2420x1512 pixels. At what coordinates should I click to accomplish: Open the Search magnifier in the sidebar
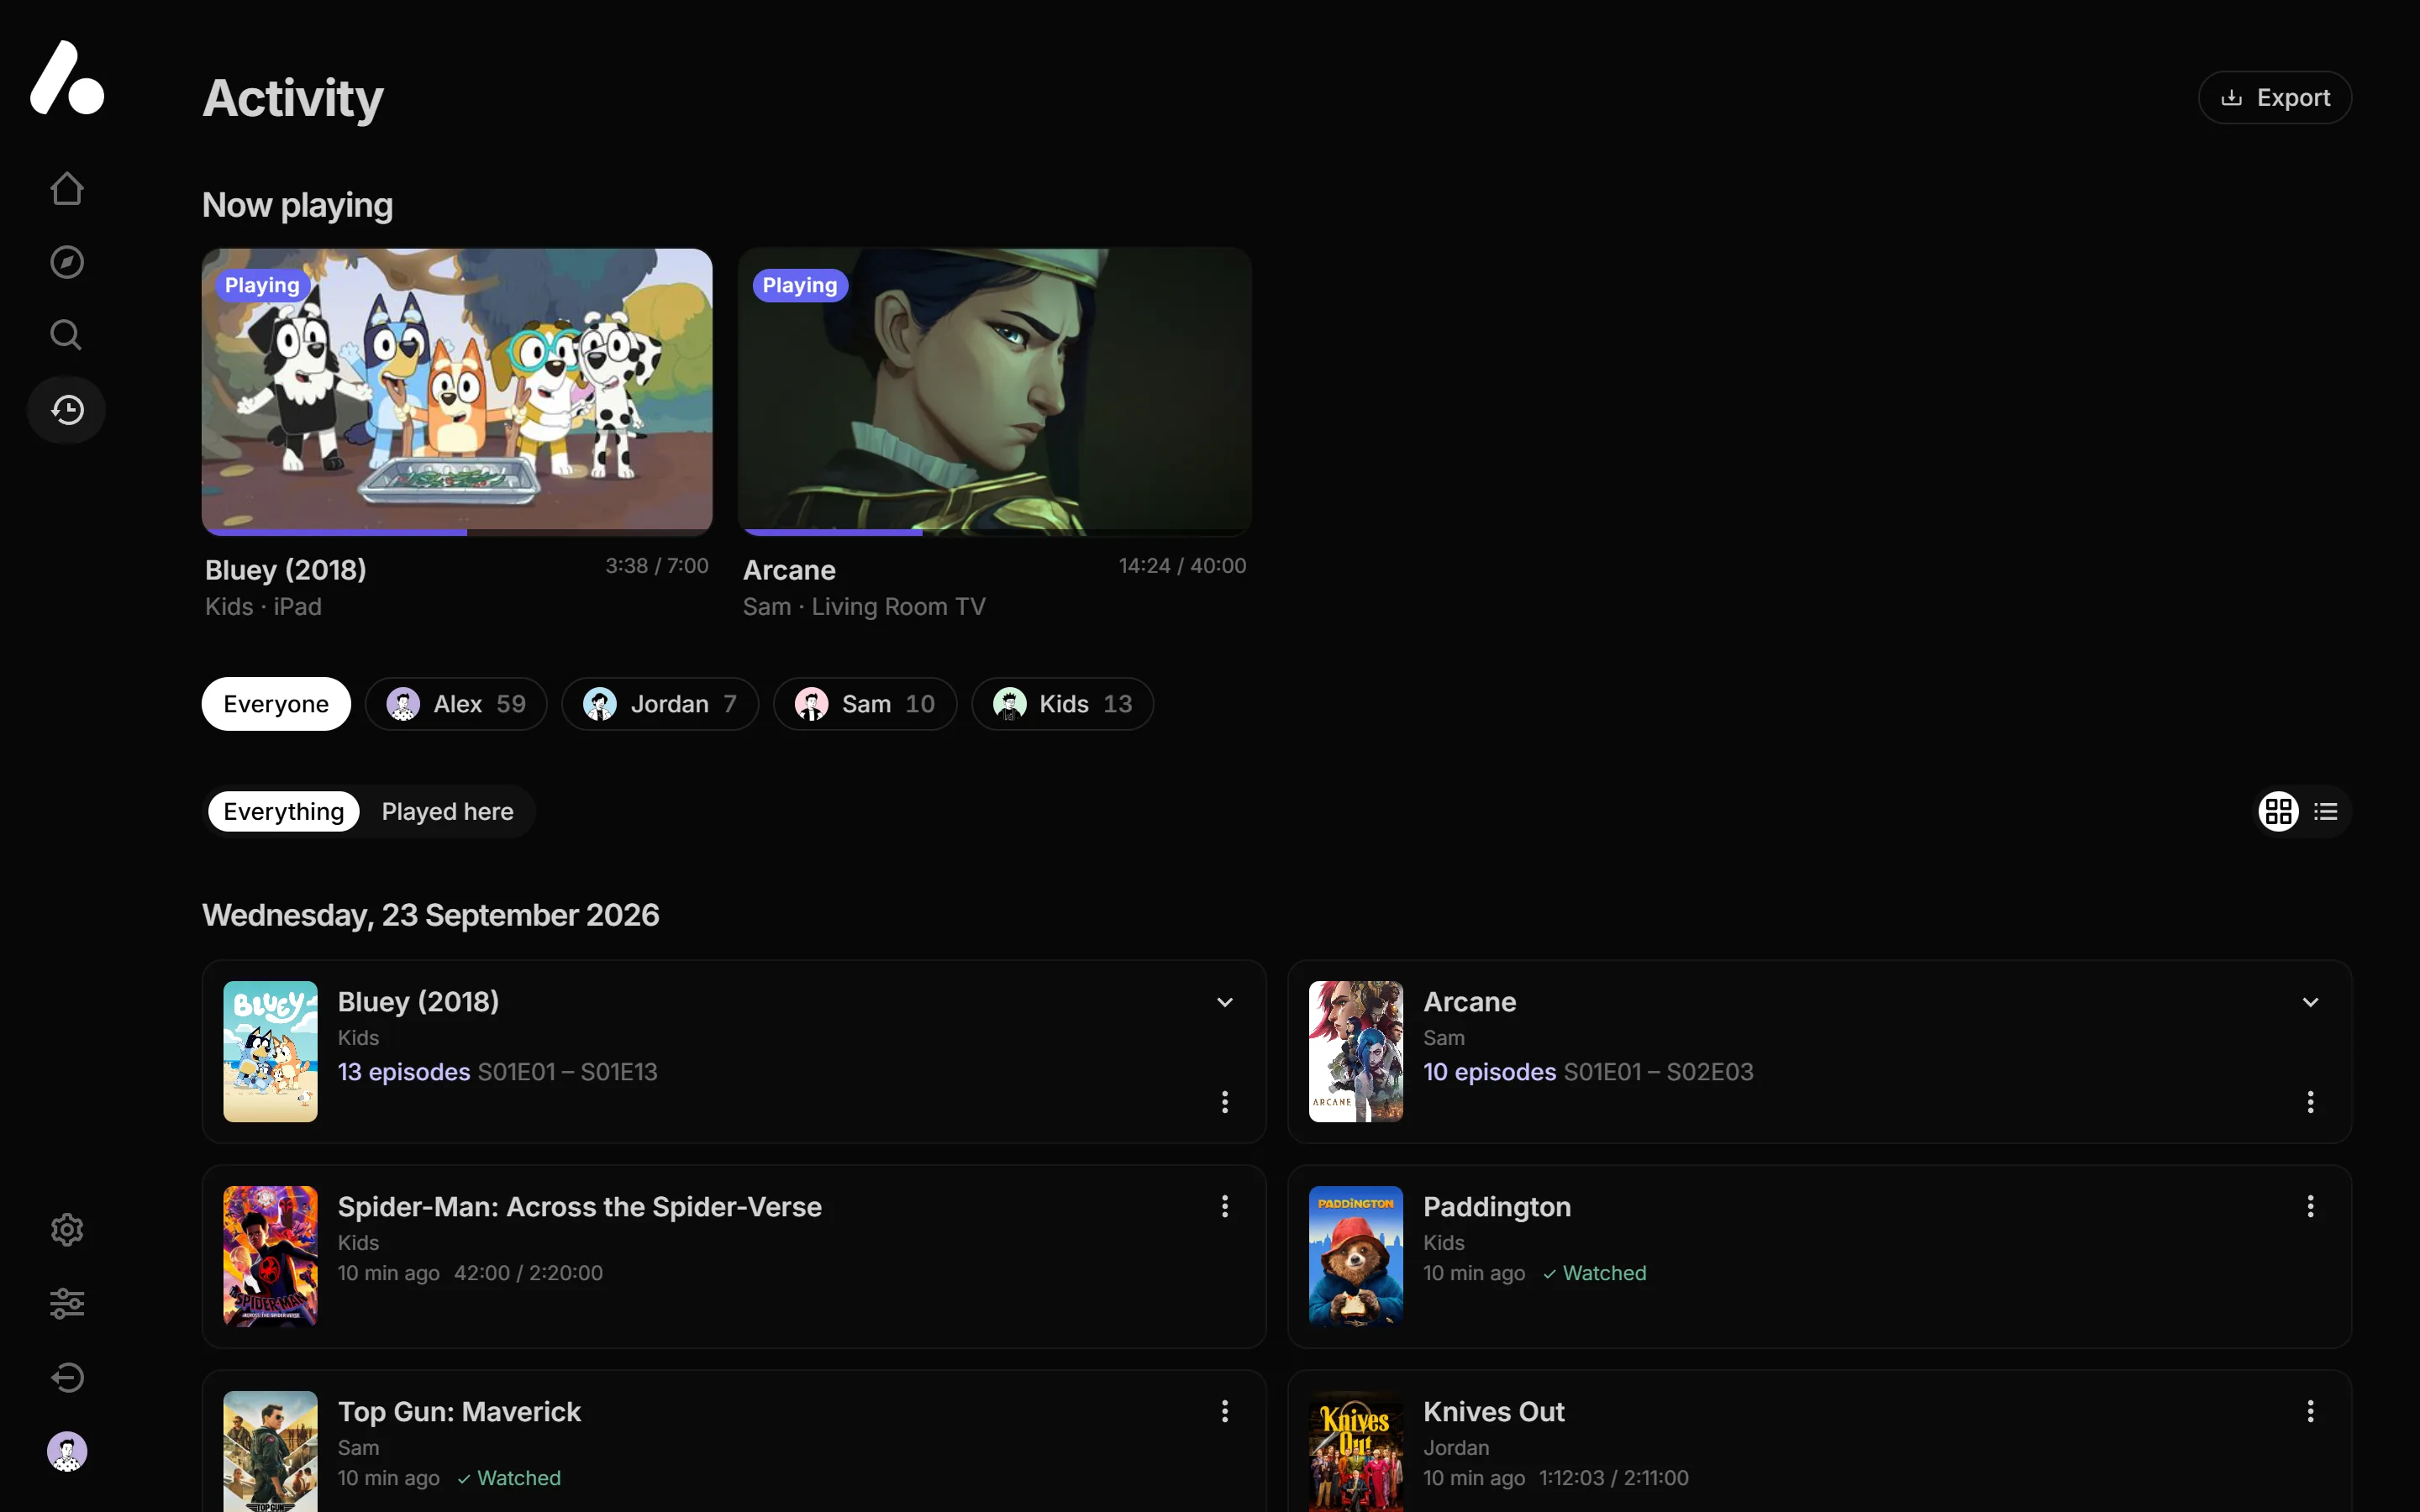pos(67,335)
